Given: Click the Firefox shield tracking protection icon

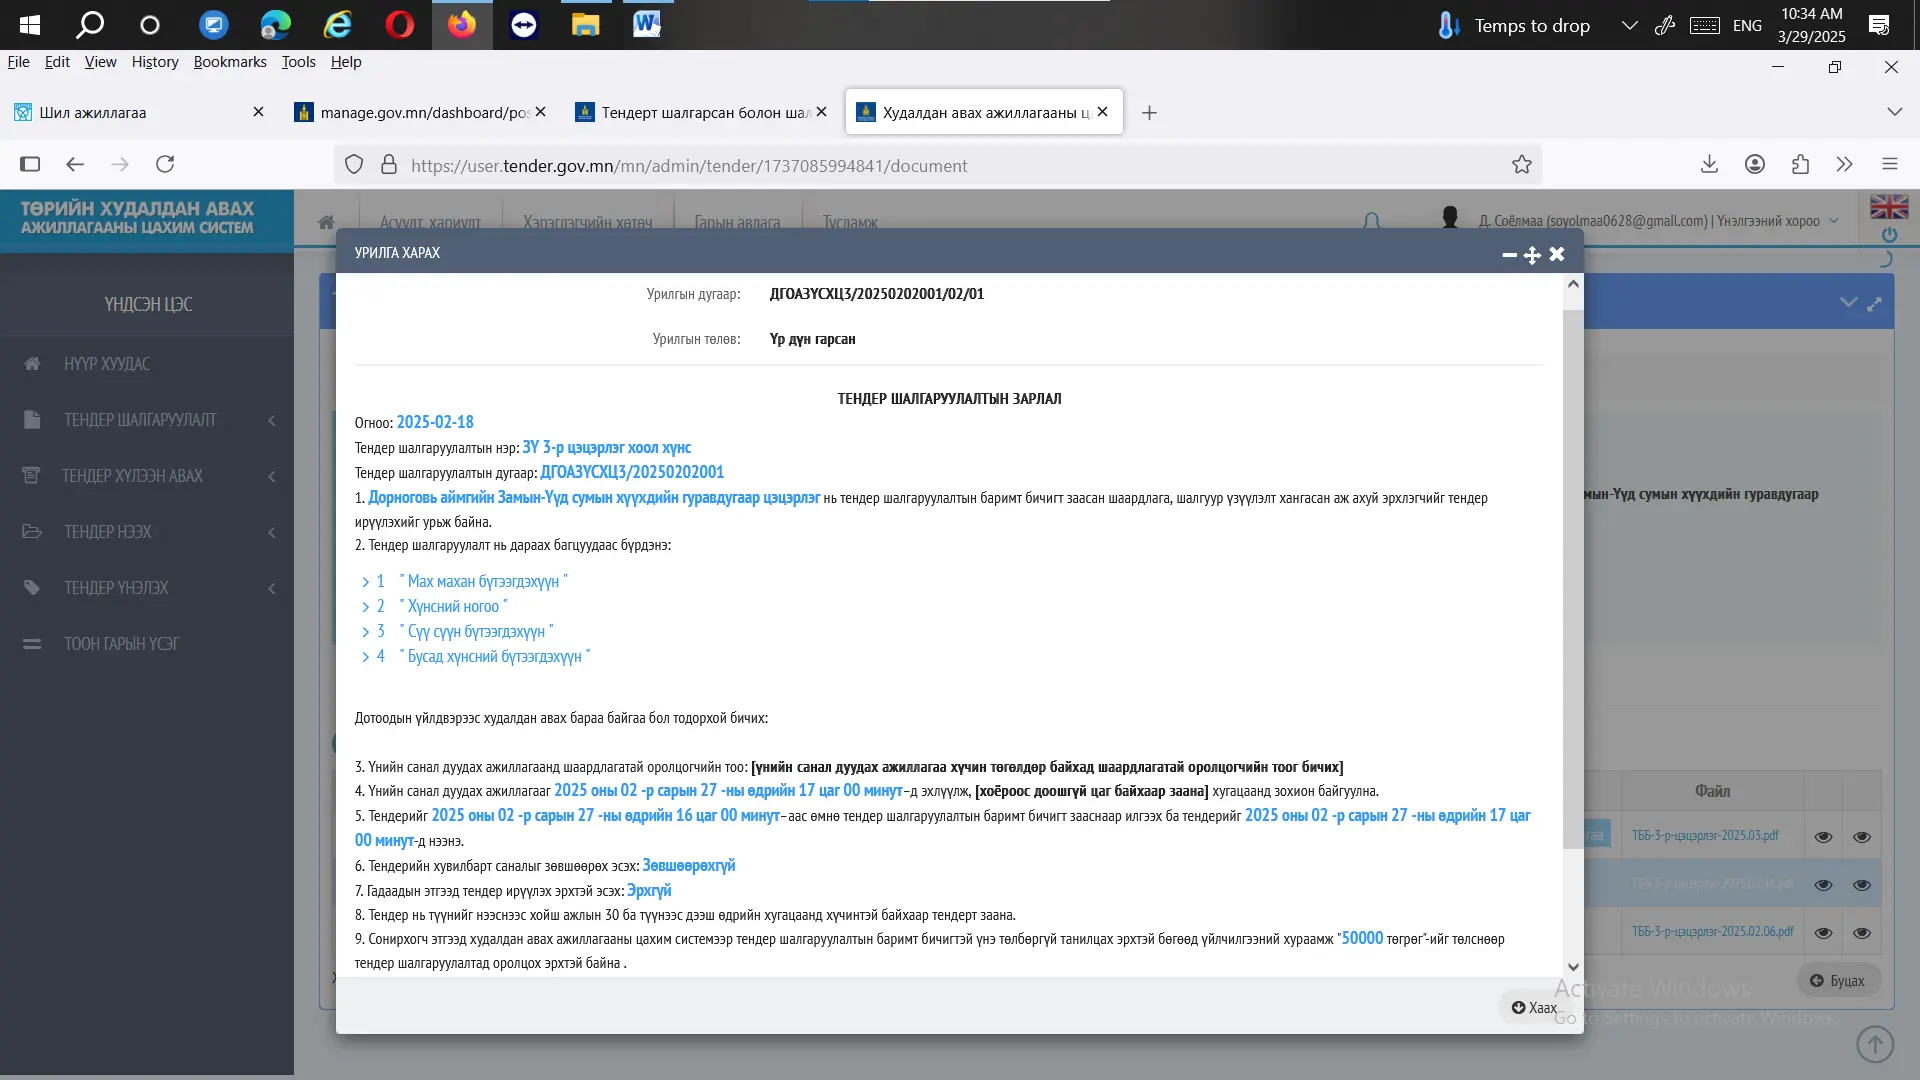Looking at the screenshot, I should pos(354,165).
